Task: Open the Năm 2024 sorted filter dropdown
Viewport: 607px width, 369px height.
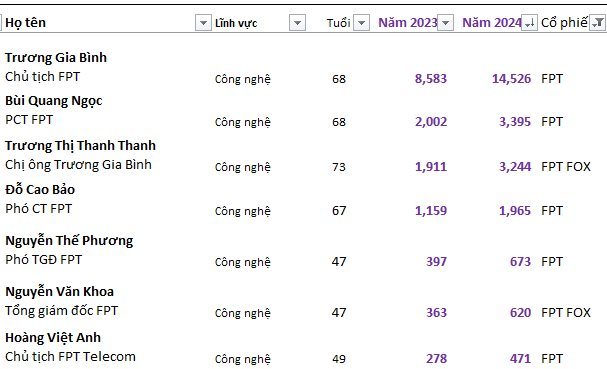Action: (x=529, y=23)
